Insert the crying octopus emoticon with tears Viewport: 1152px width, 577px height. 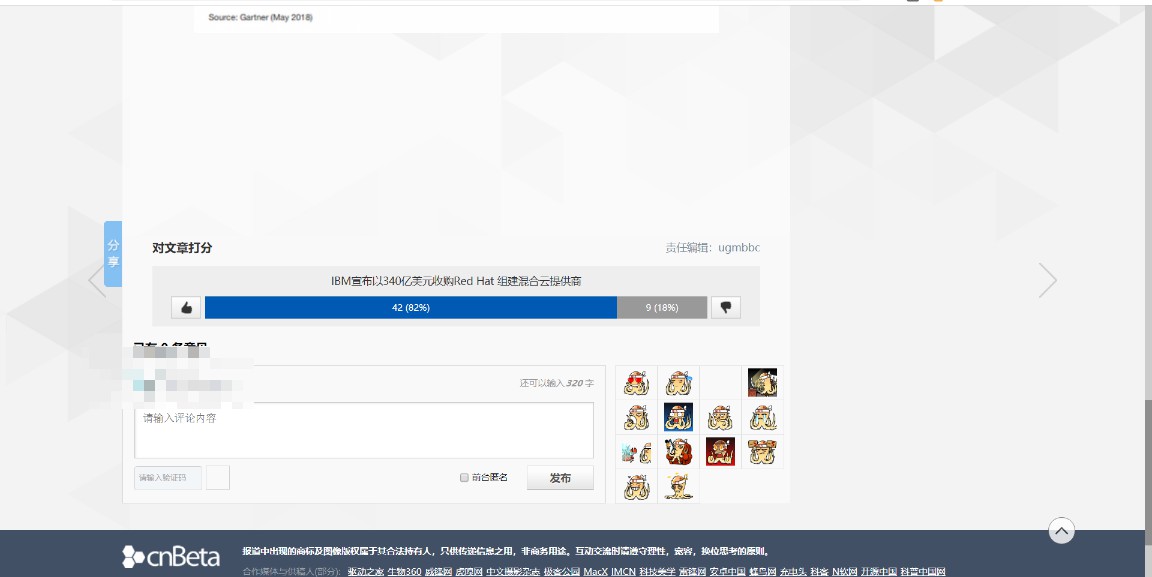point(763,417)
